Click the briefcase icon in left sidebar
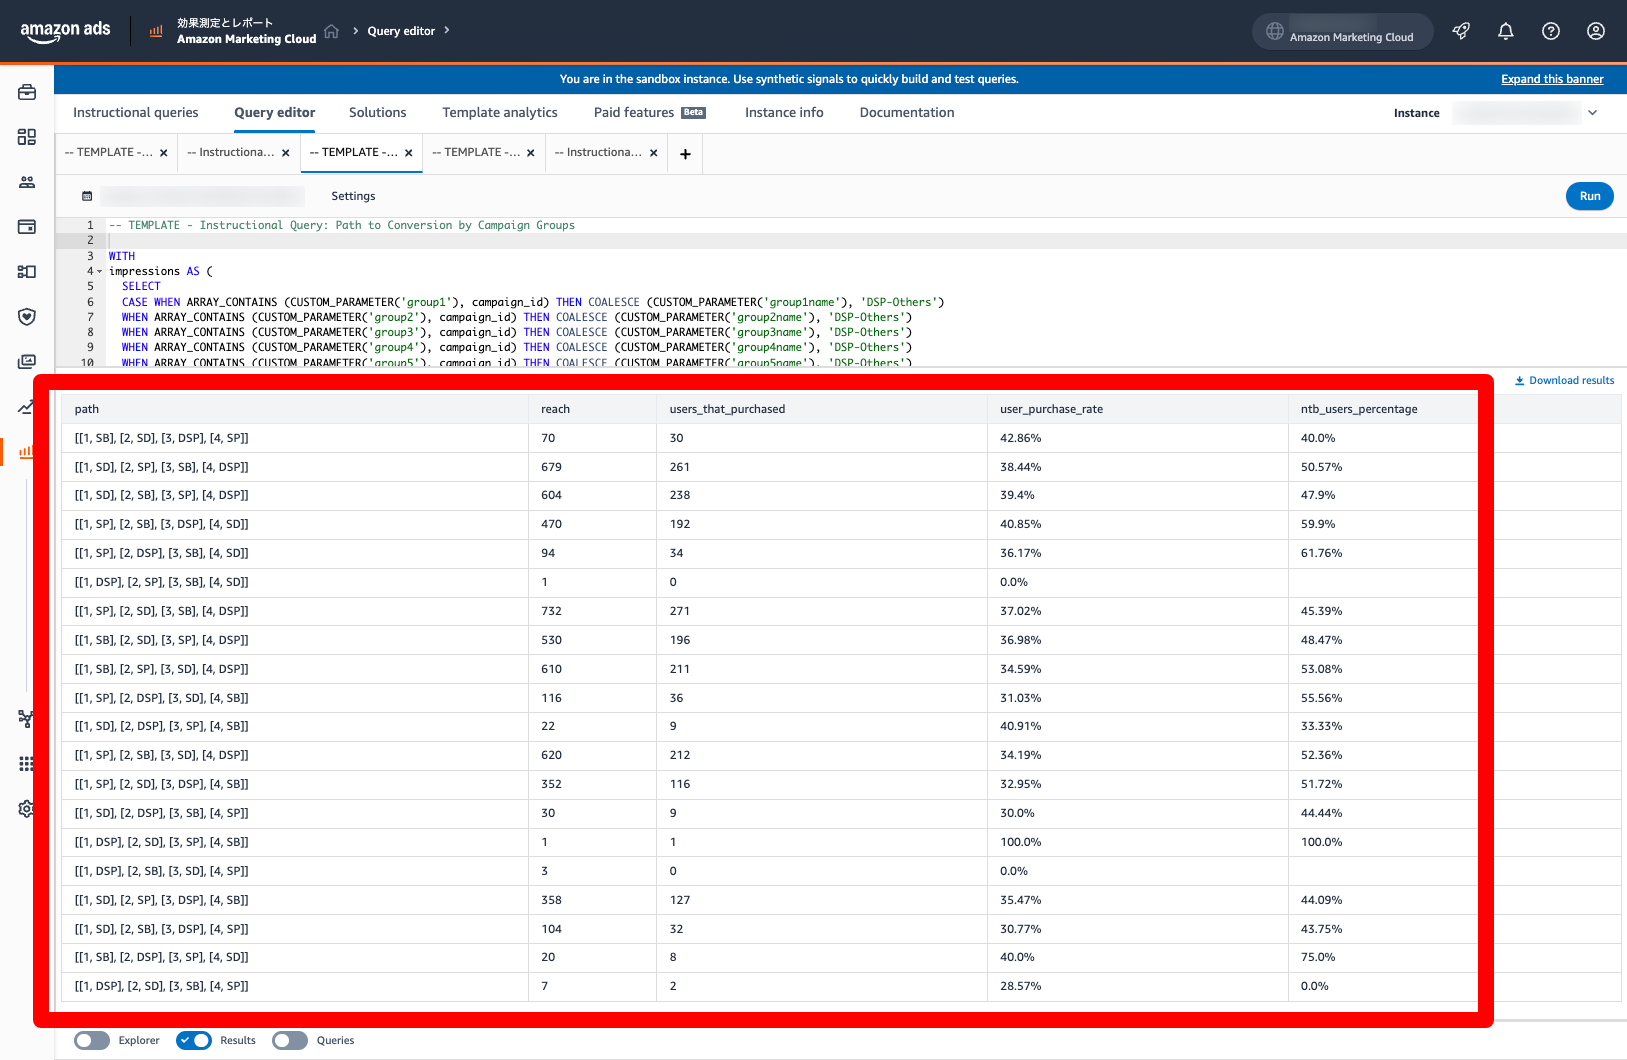This screenshot has width=1627, height=1060. click(x=27, y=92)
